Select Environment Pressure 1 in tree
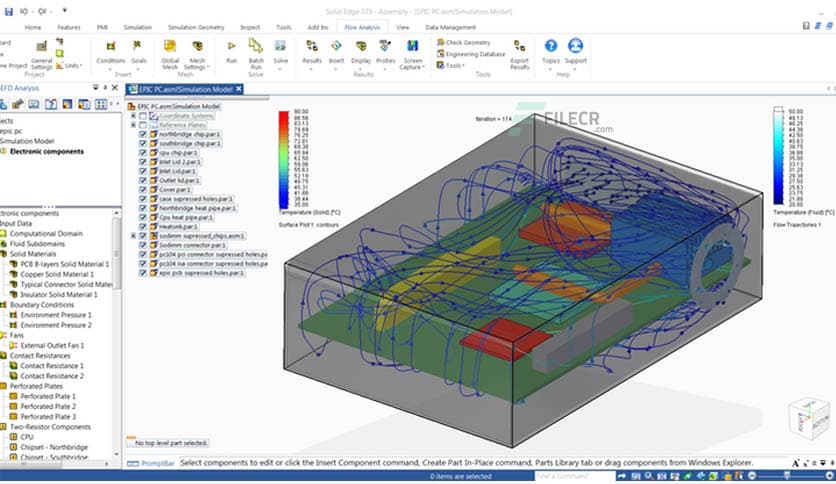This screenshot has width=836, height=484. 55,315
